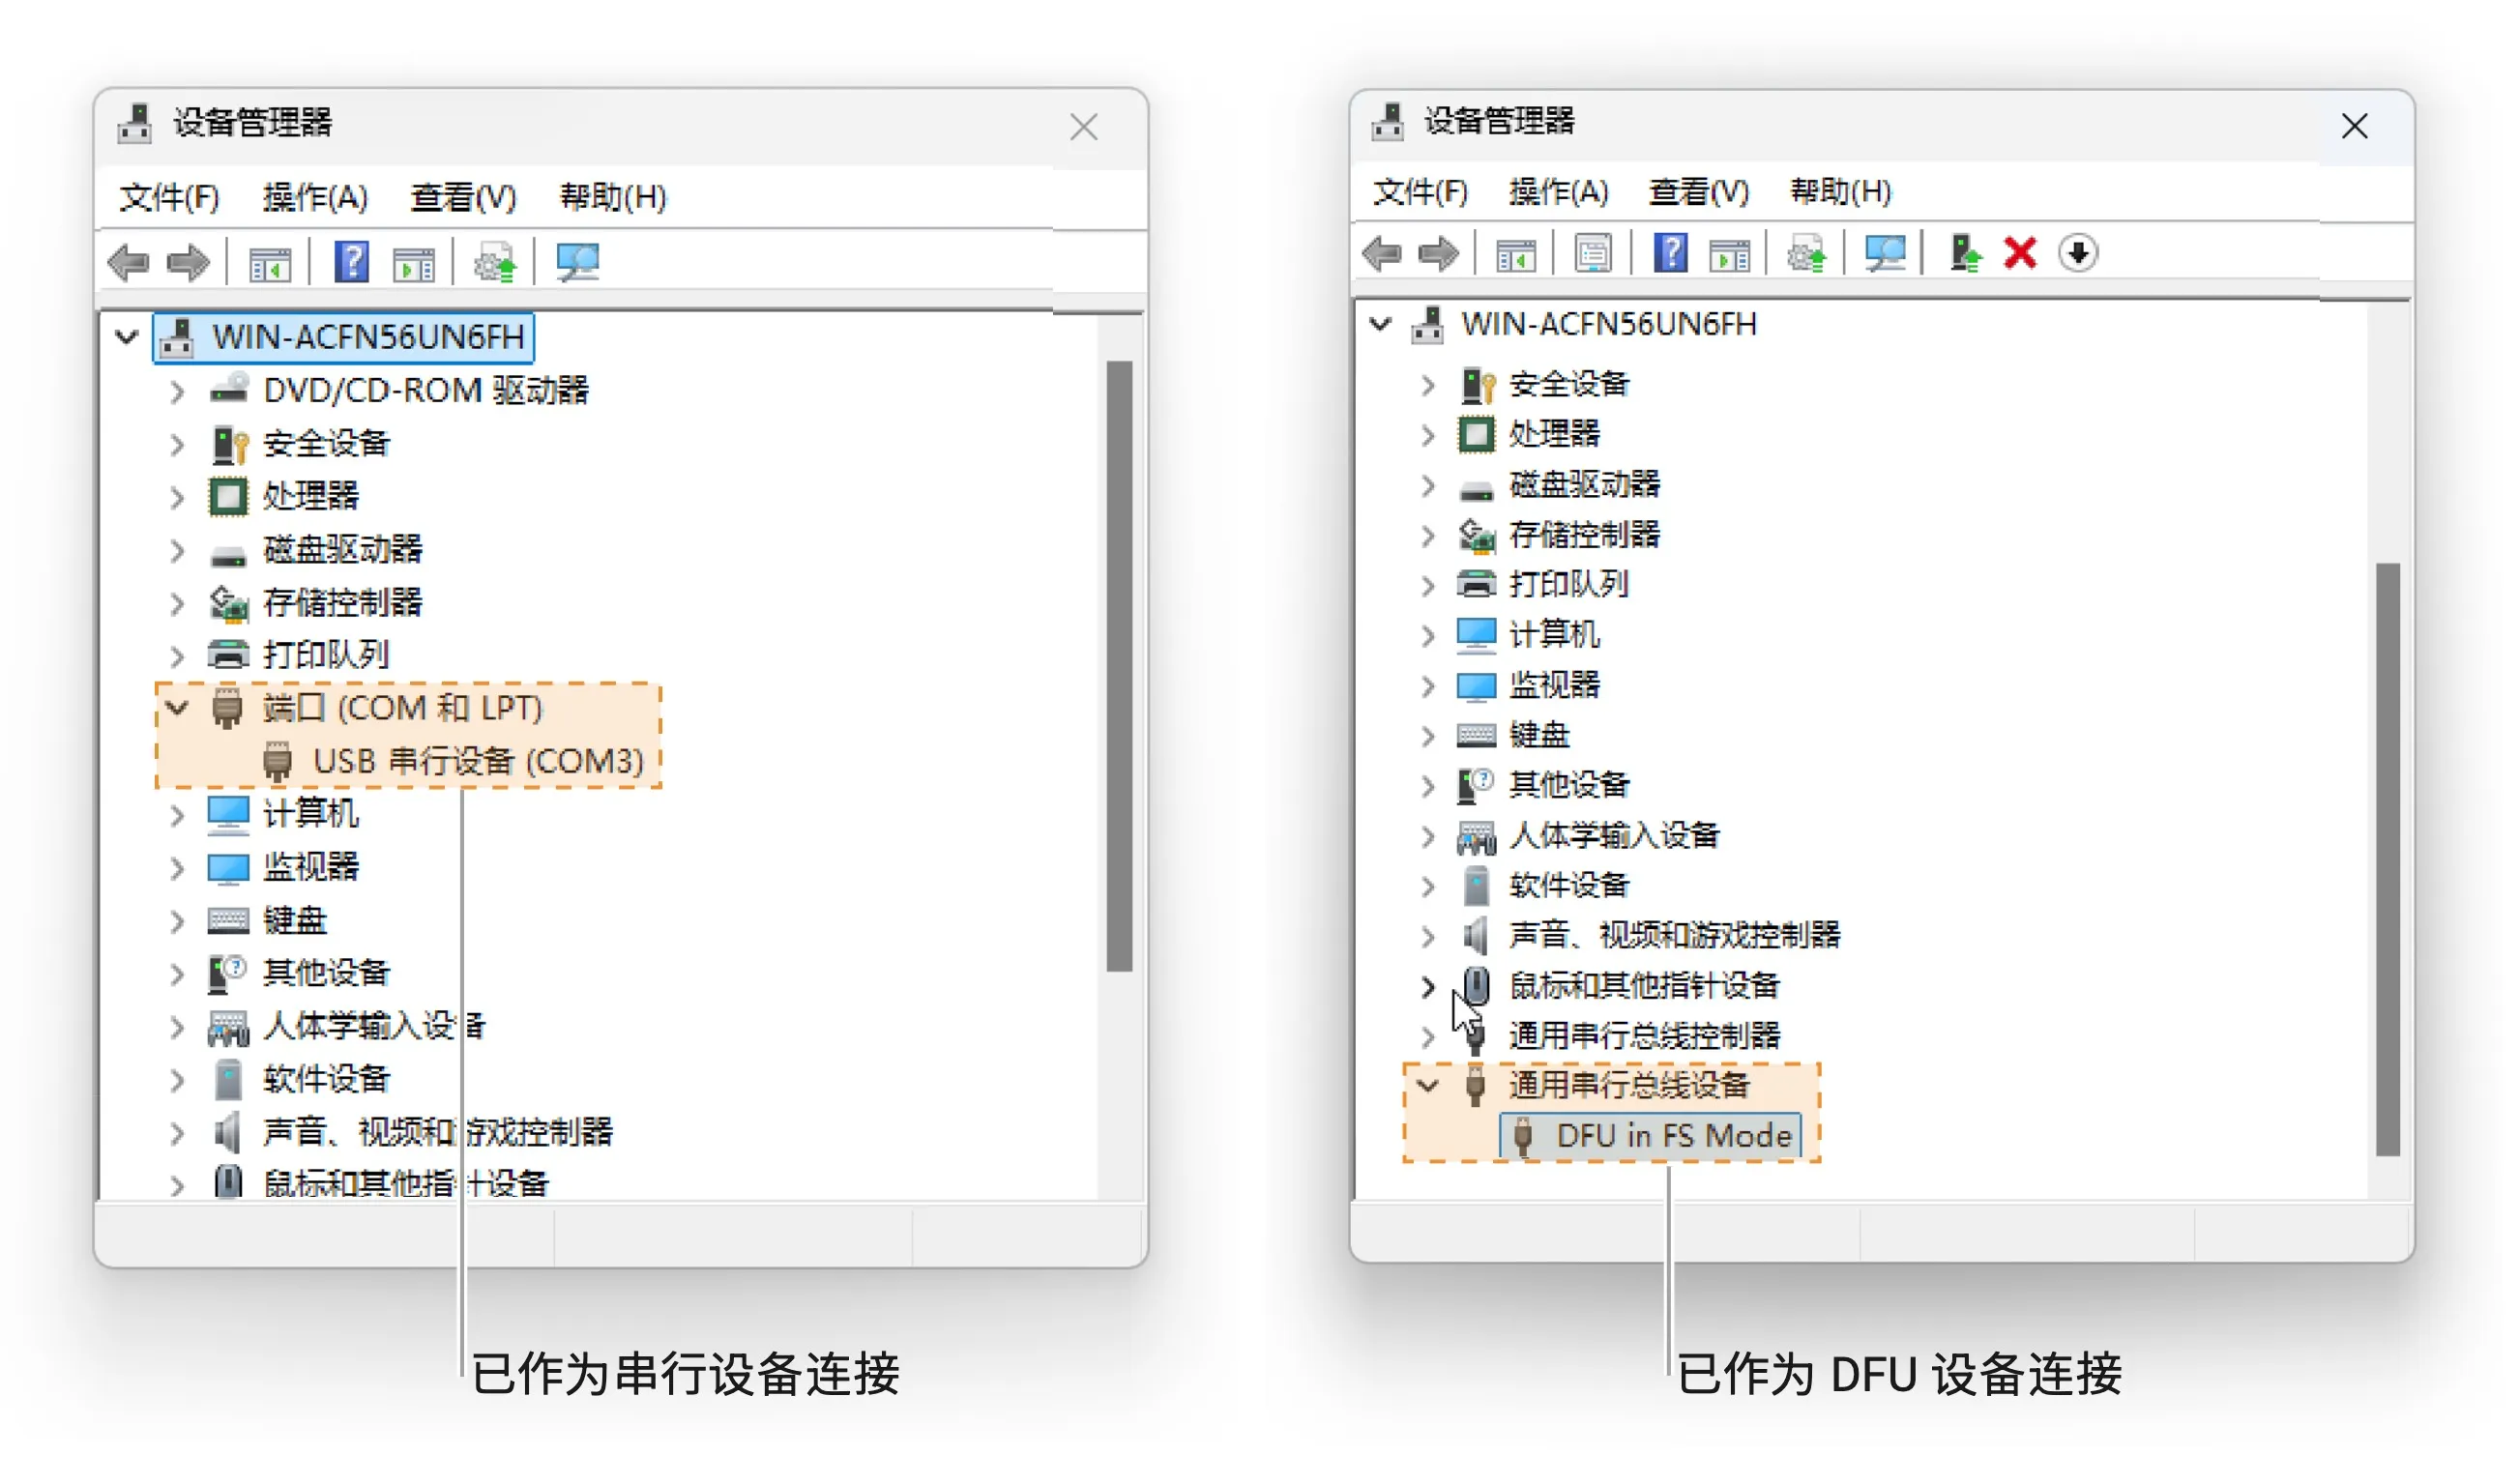Screen dimensions: 2519x1484
Task: Collapse root WIN-ACFN56UN6FH node in left window
Action: 126,338
